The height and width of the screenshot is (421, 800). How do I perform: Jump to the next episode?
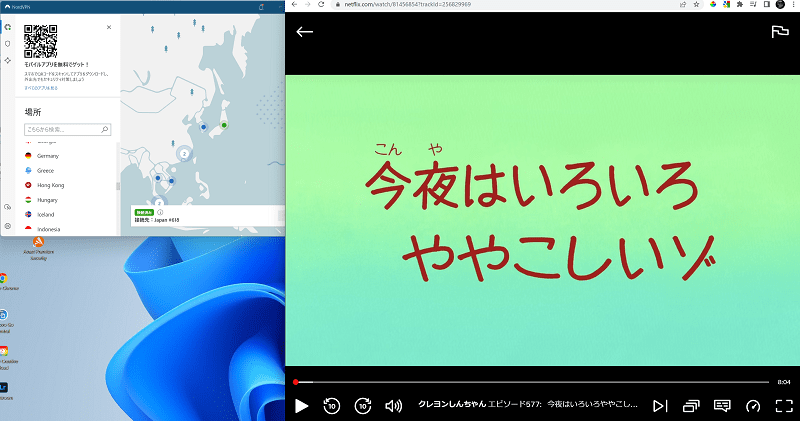pos(660,406)
